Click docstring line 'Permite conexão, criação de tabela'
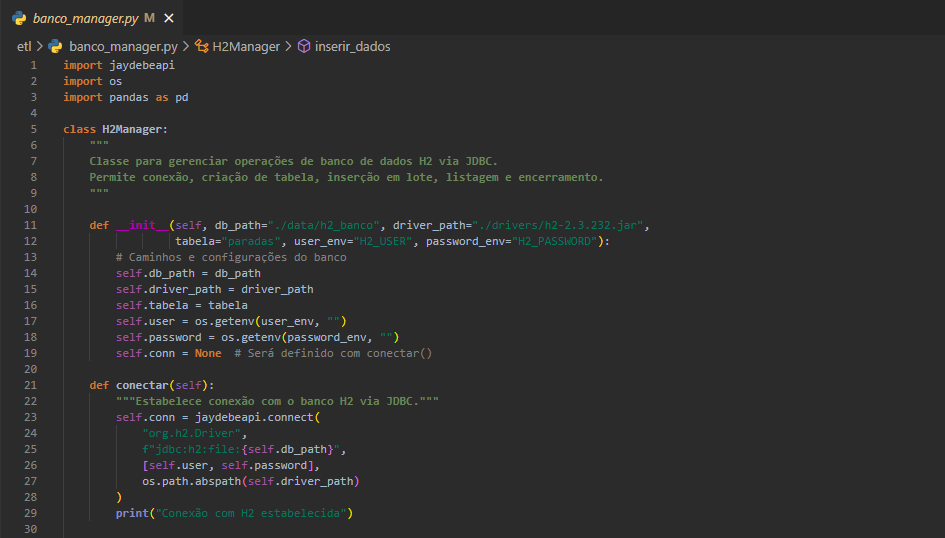Screen dimensions: 945x538 click(346, 177)
